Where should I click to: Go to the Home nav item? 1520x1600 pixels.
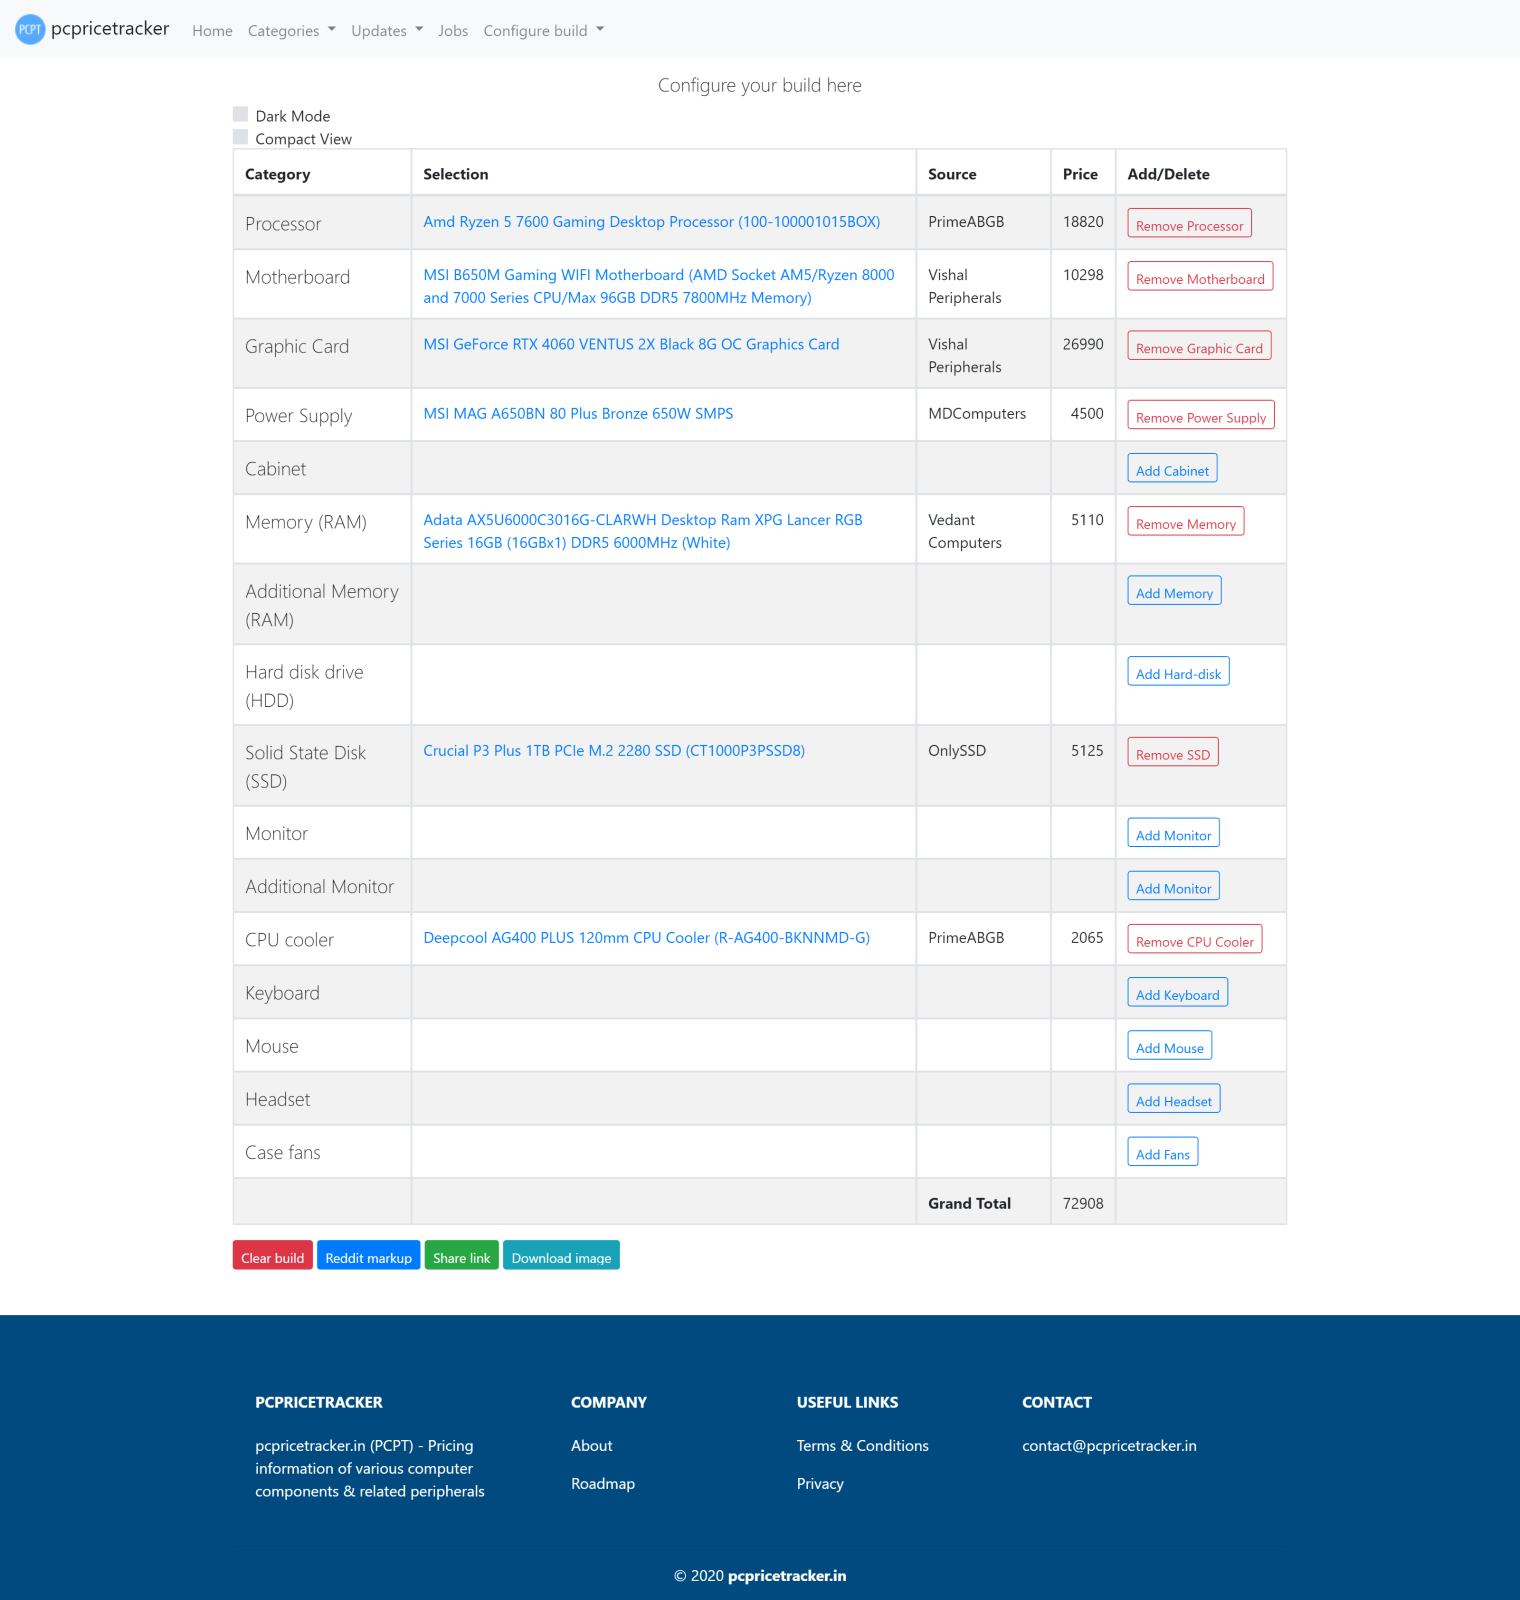coord(212,31)
